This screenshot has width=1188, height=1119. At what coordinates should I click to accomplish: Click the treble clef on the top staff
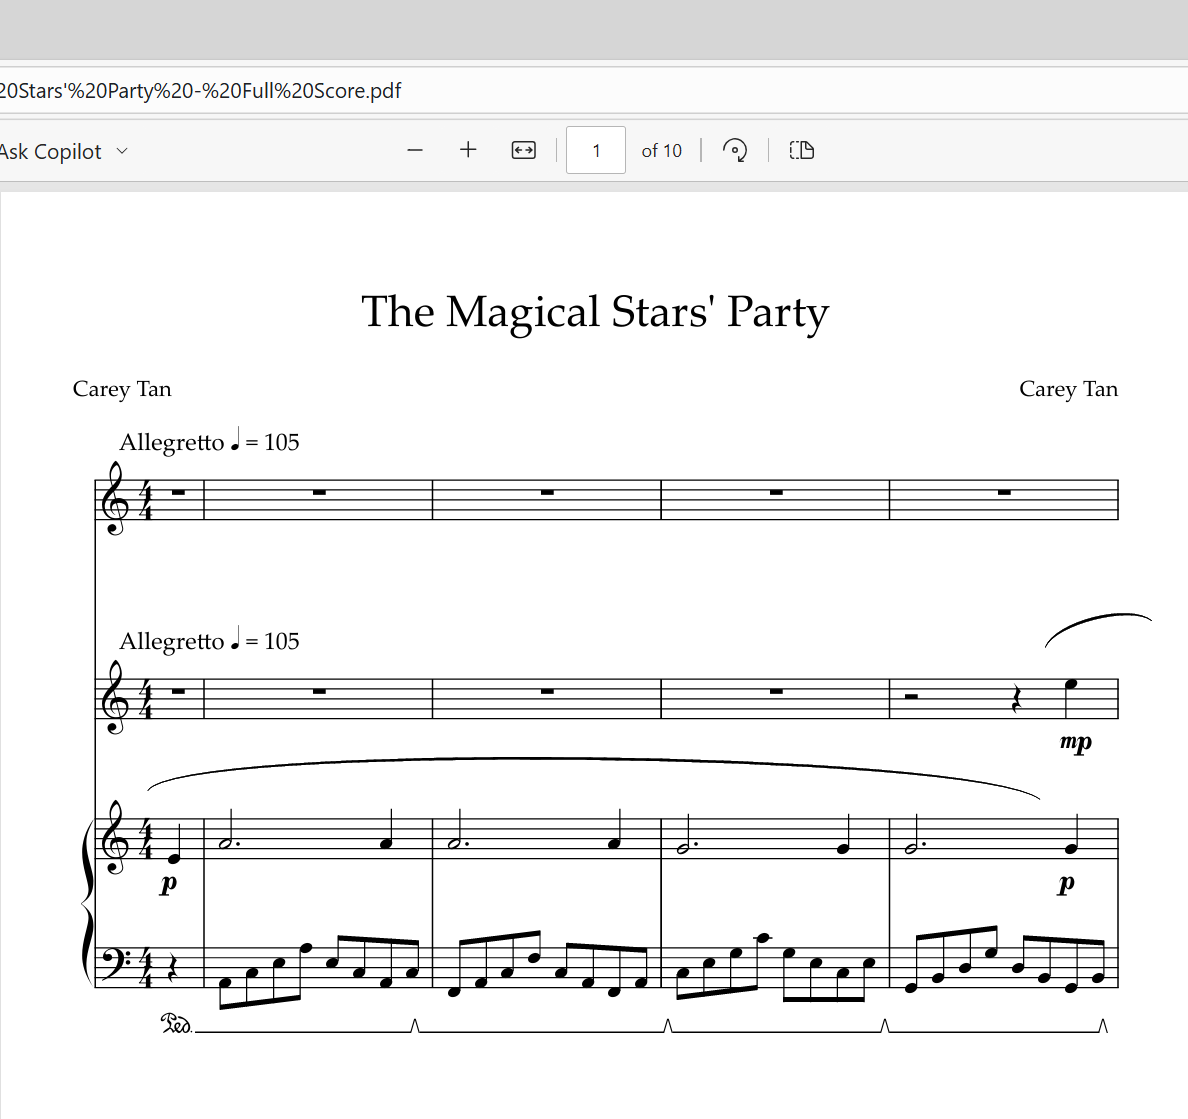[114, 499]
